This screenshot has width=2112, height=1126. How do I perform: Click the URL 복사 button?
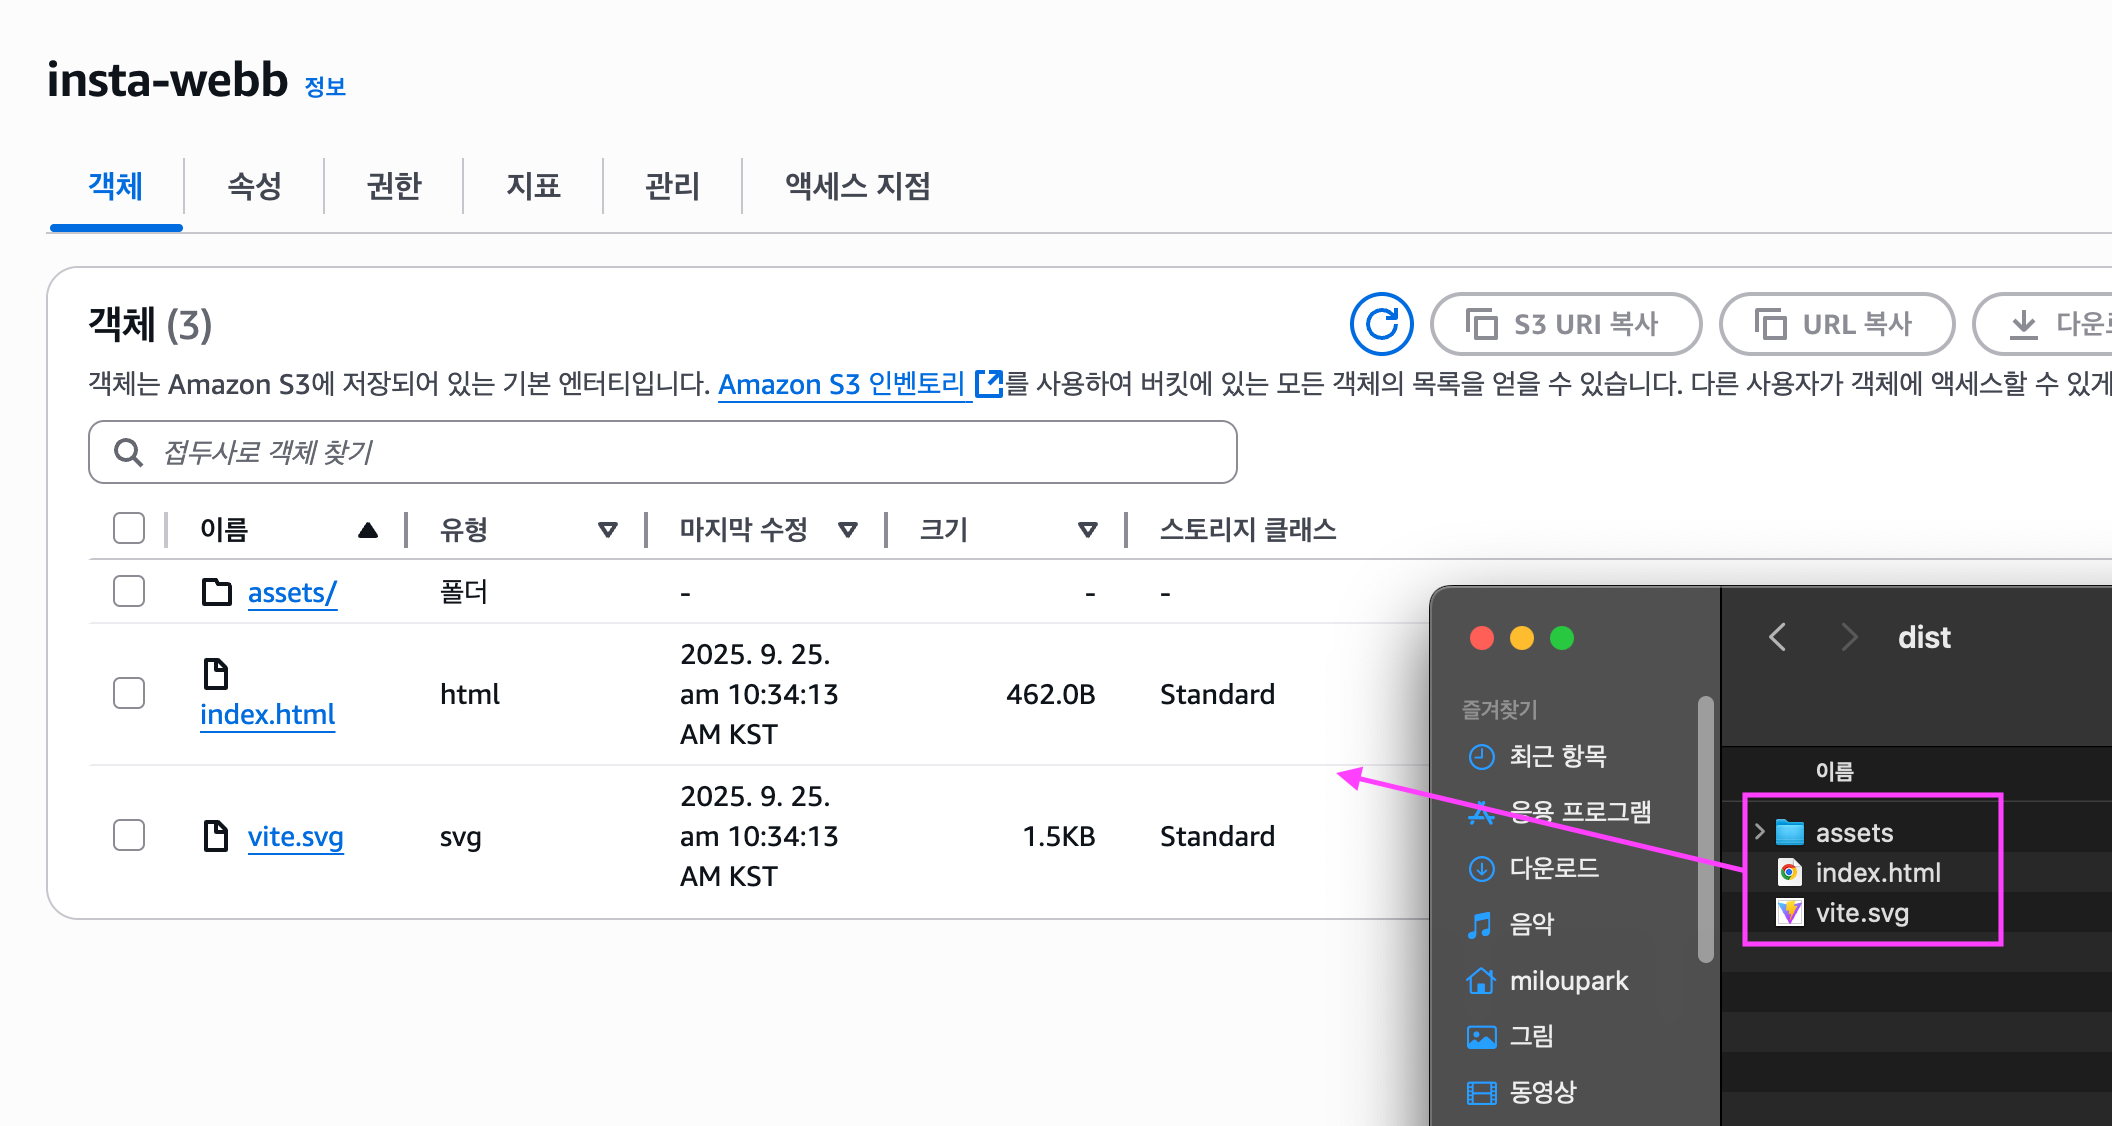(1837, 323)
